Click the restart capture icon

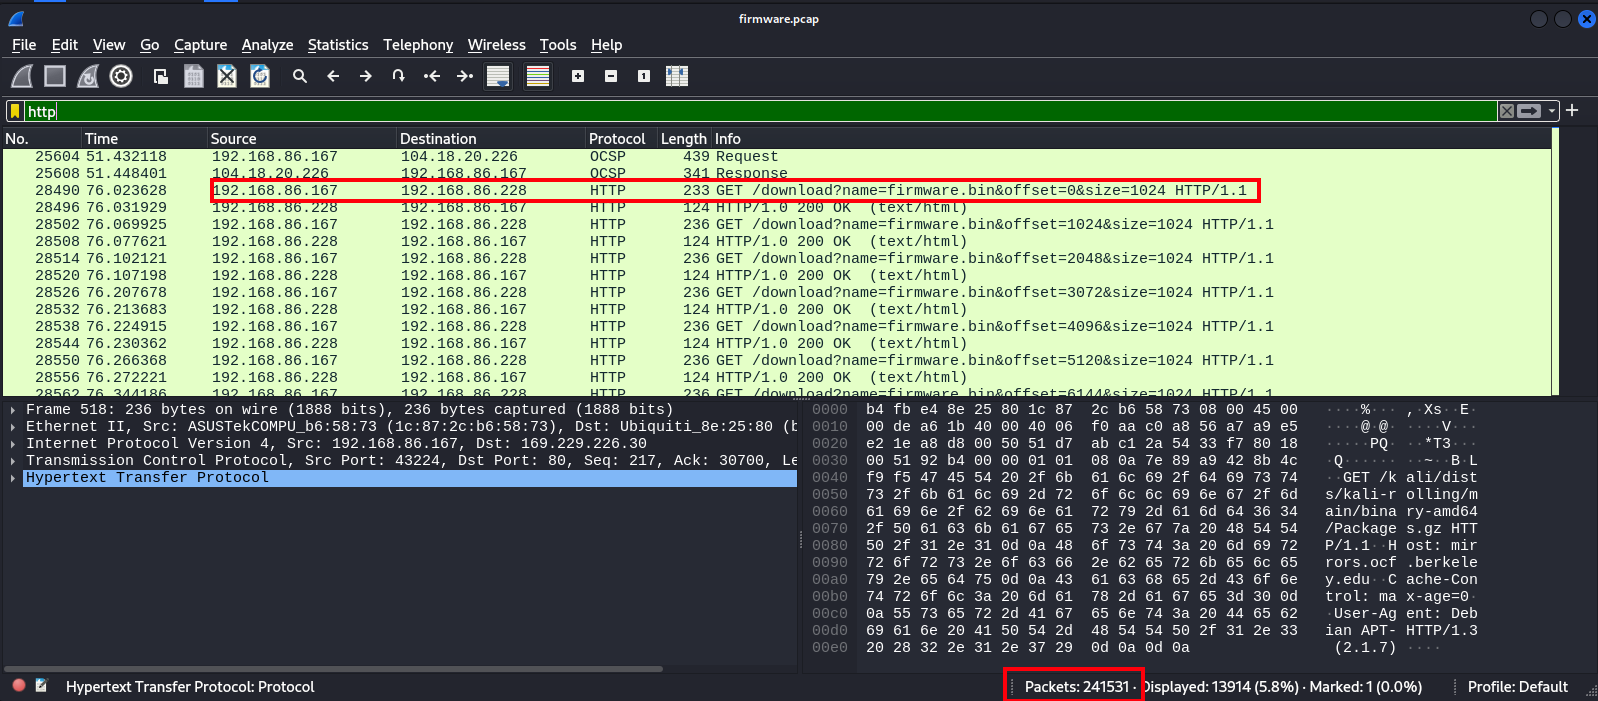coord(88,76)
